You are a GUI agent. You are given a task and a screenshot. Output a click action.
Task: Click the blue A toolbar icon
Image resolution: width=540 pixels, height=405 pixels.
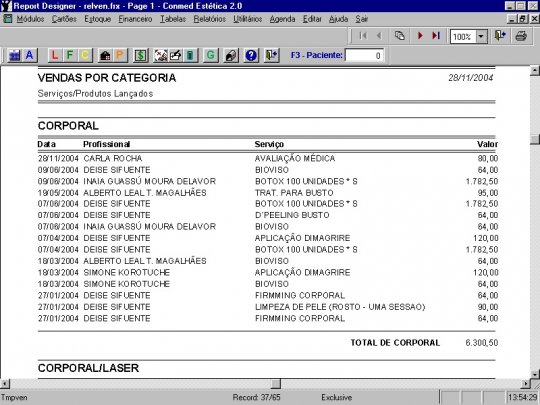pos(30,55)
